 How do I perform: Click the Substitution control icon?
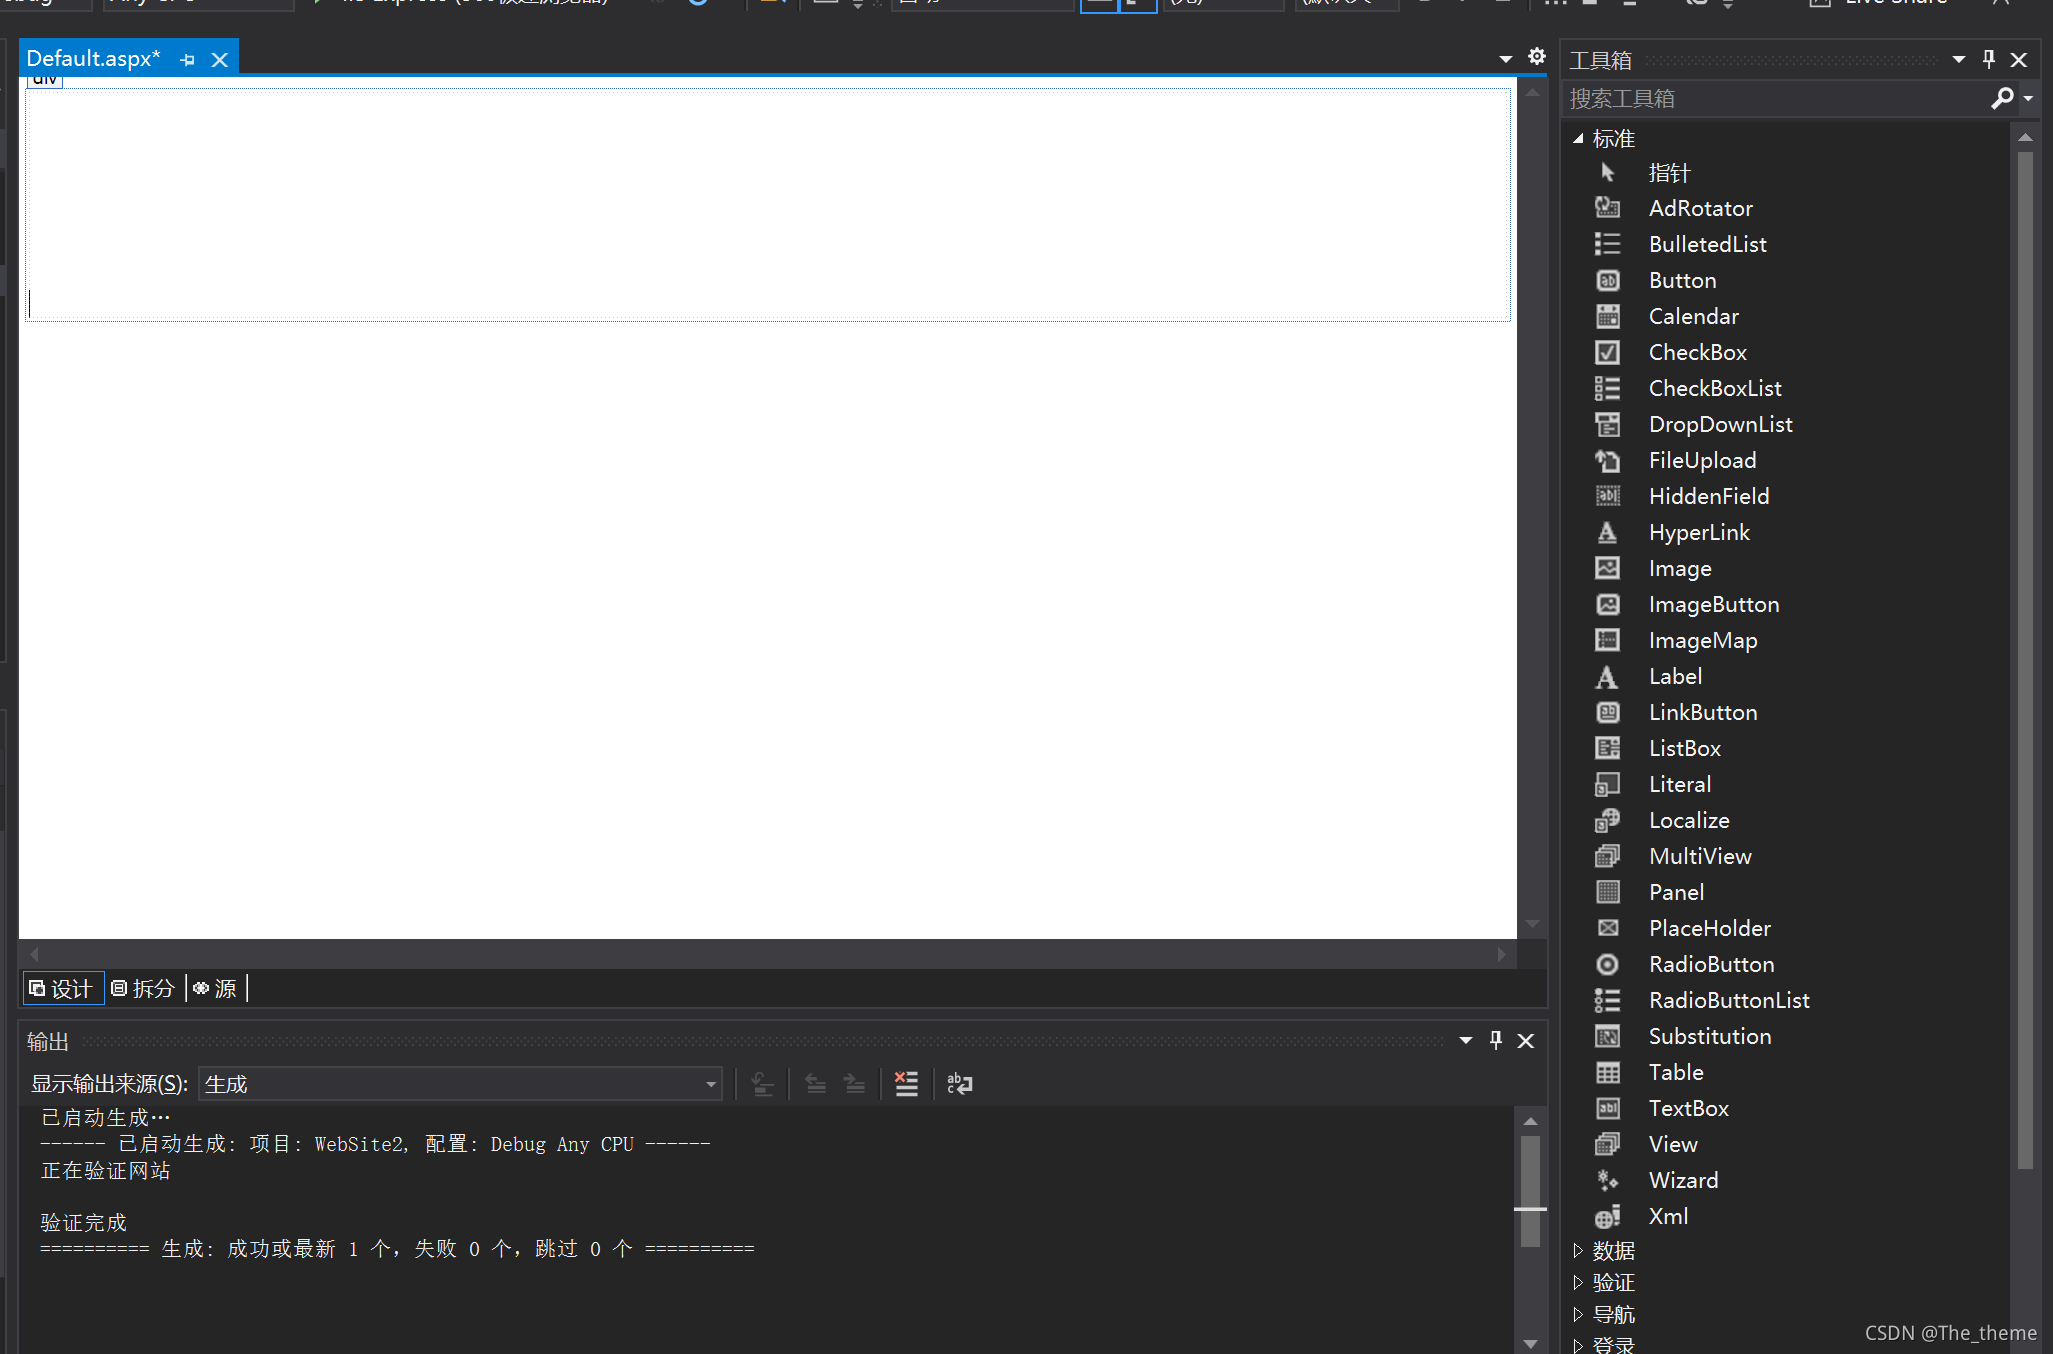point(1607,1035)
